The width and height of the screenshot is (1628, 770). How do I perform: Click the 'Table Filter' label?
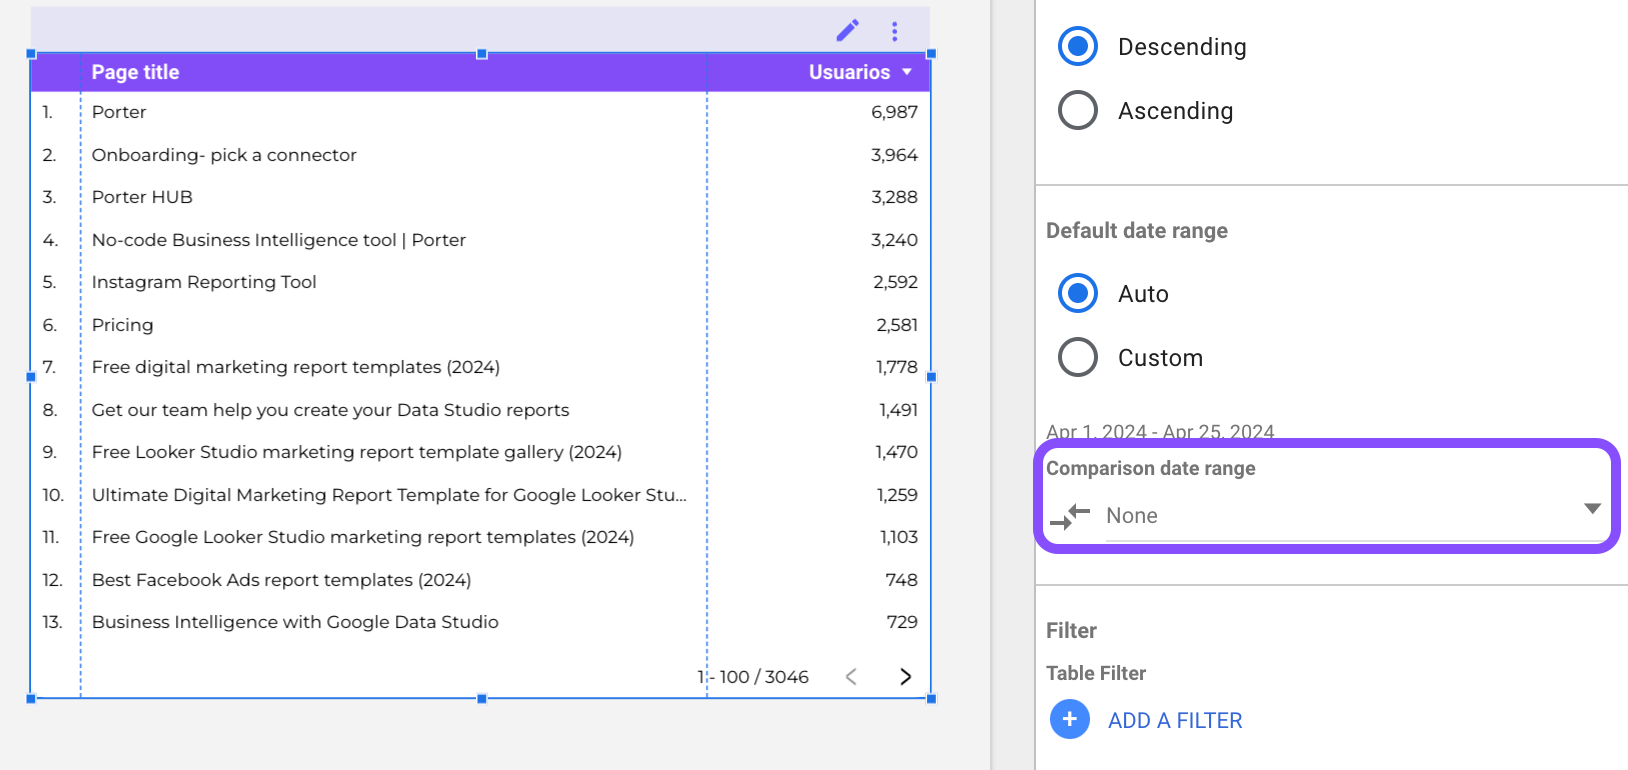point(1096,673)
